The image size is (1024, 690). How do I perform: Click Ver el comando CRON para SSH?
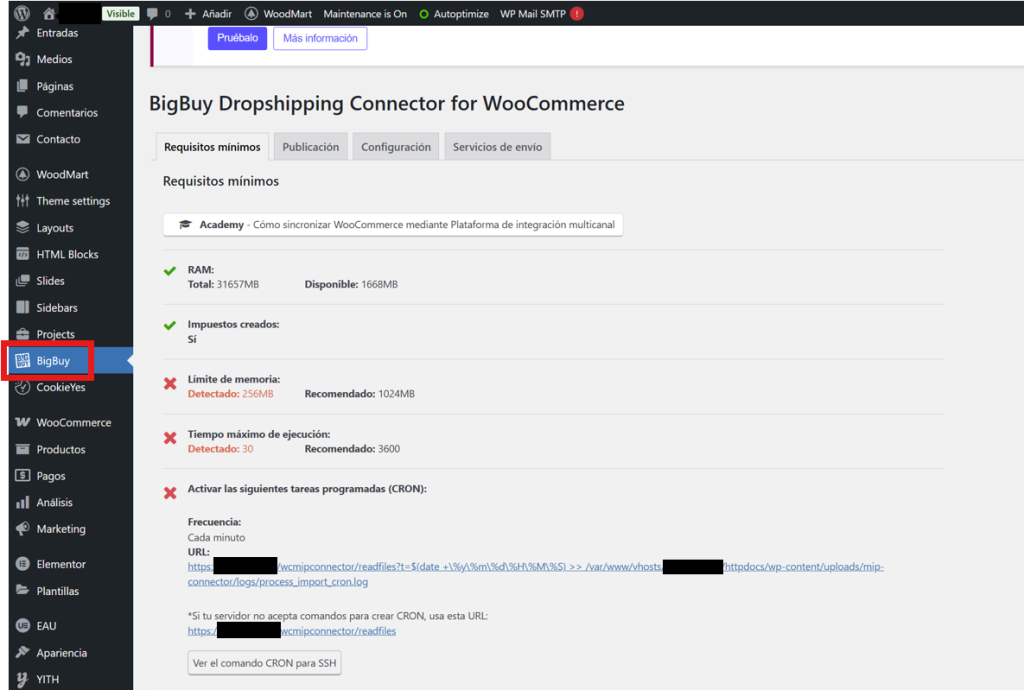tap(264, 663)
